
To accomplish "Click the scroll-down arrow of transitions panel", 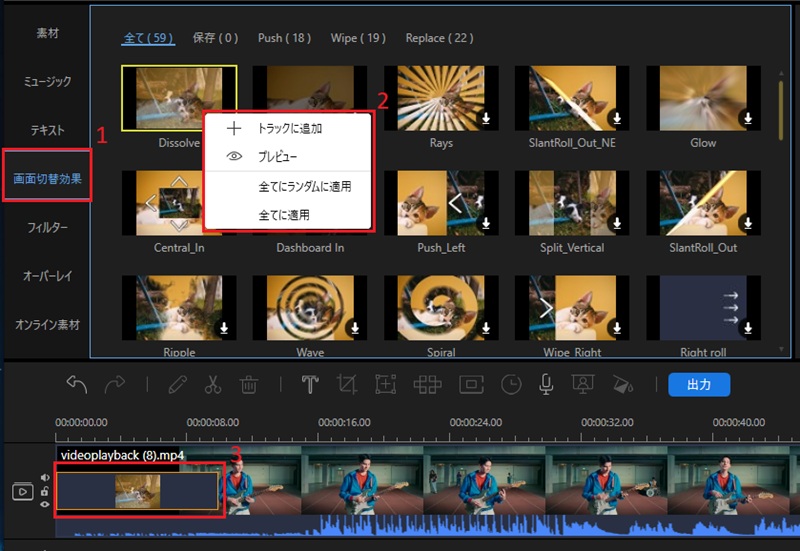I will [781, 349].
